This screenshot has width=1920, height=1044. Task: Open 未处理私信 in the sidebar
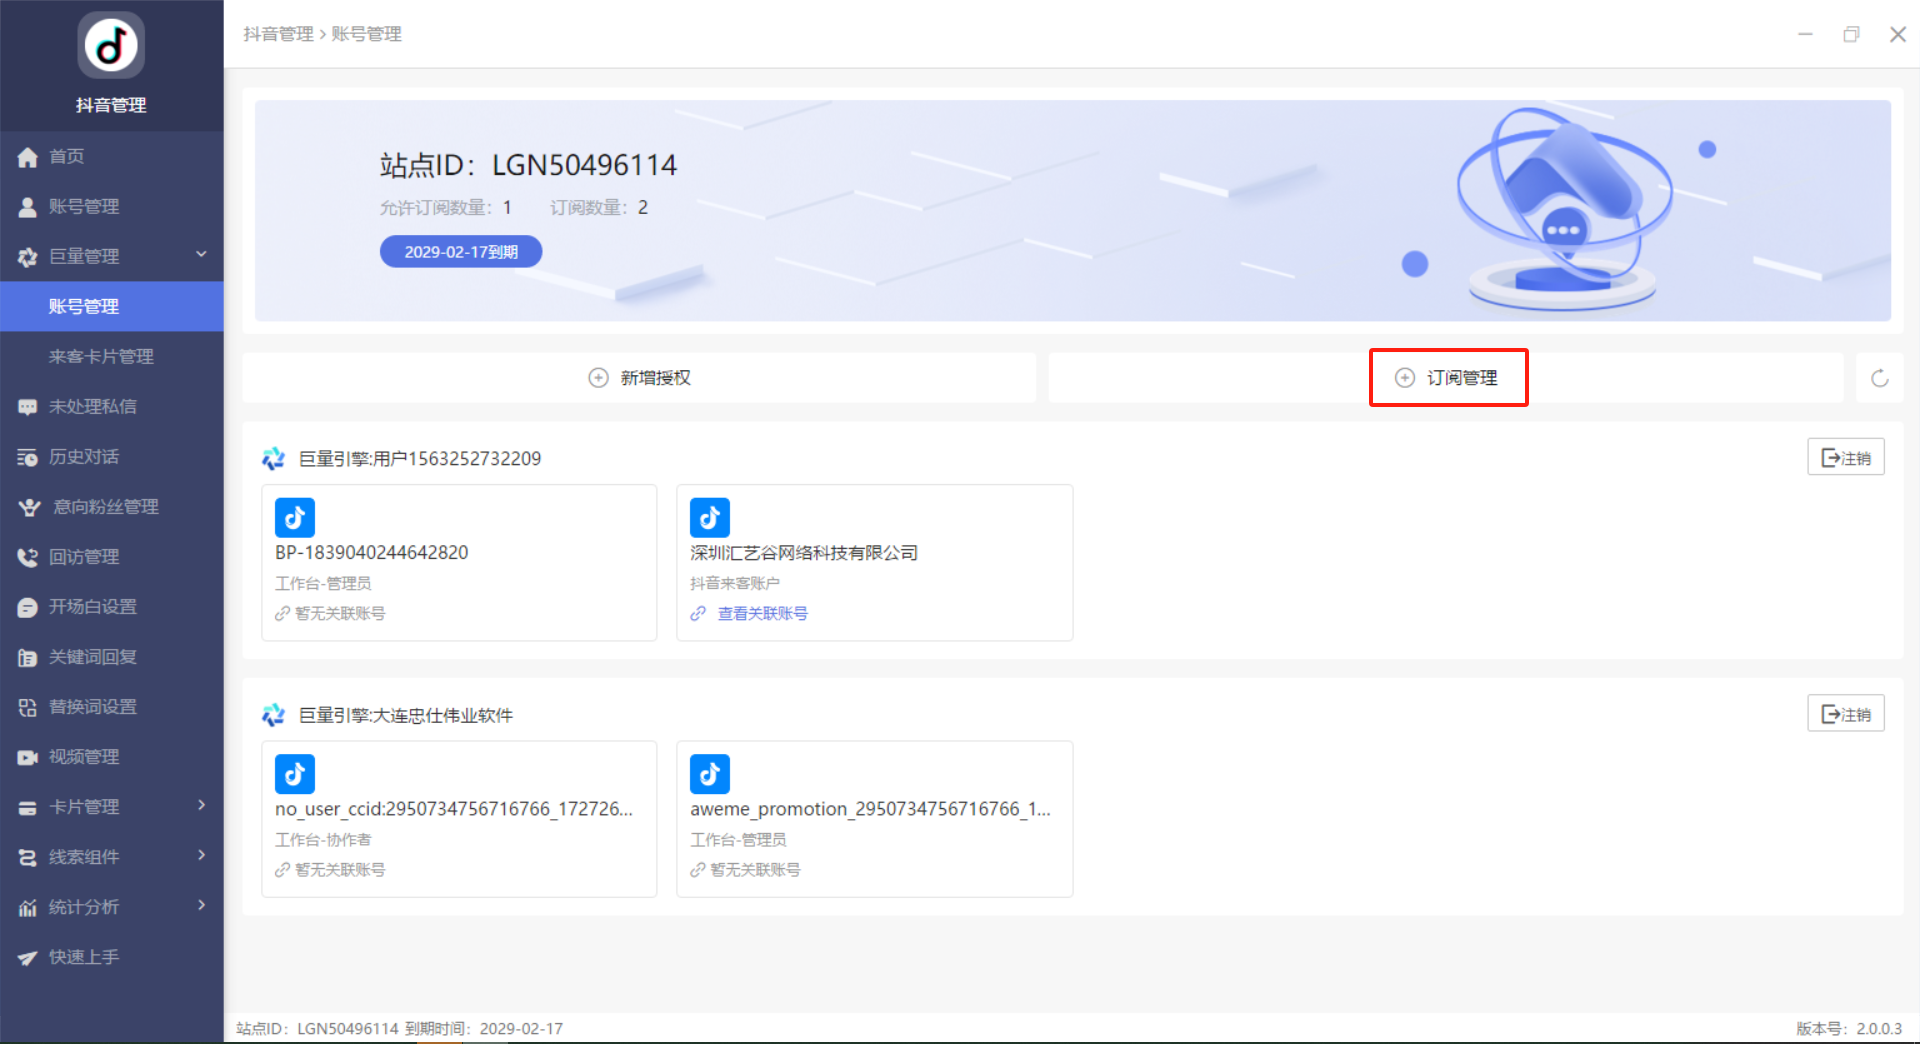tap(92, 407)
